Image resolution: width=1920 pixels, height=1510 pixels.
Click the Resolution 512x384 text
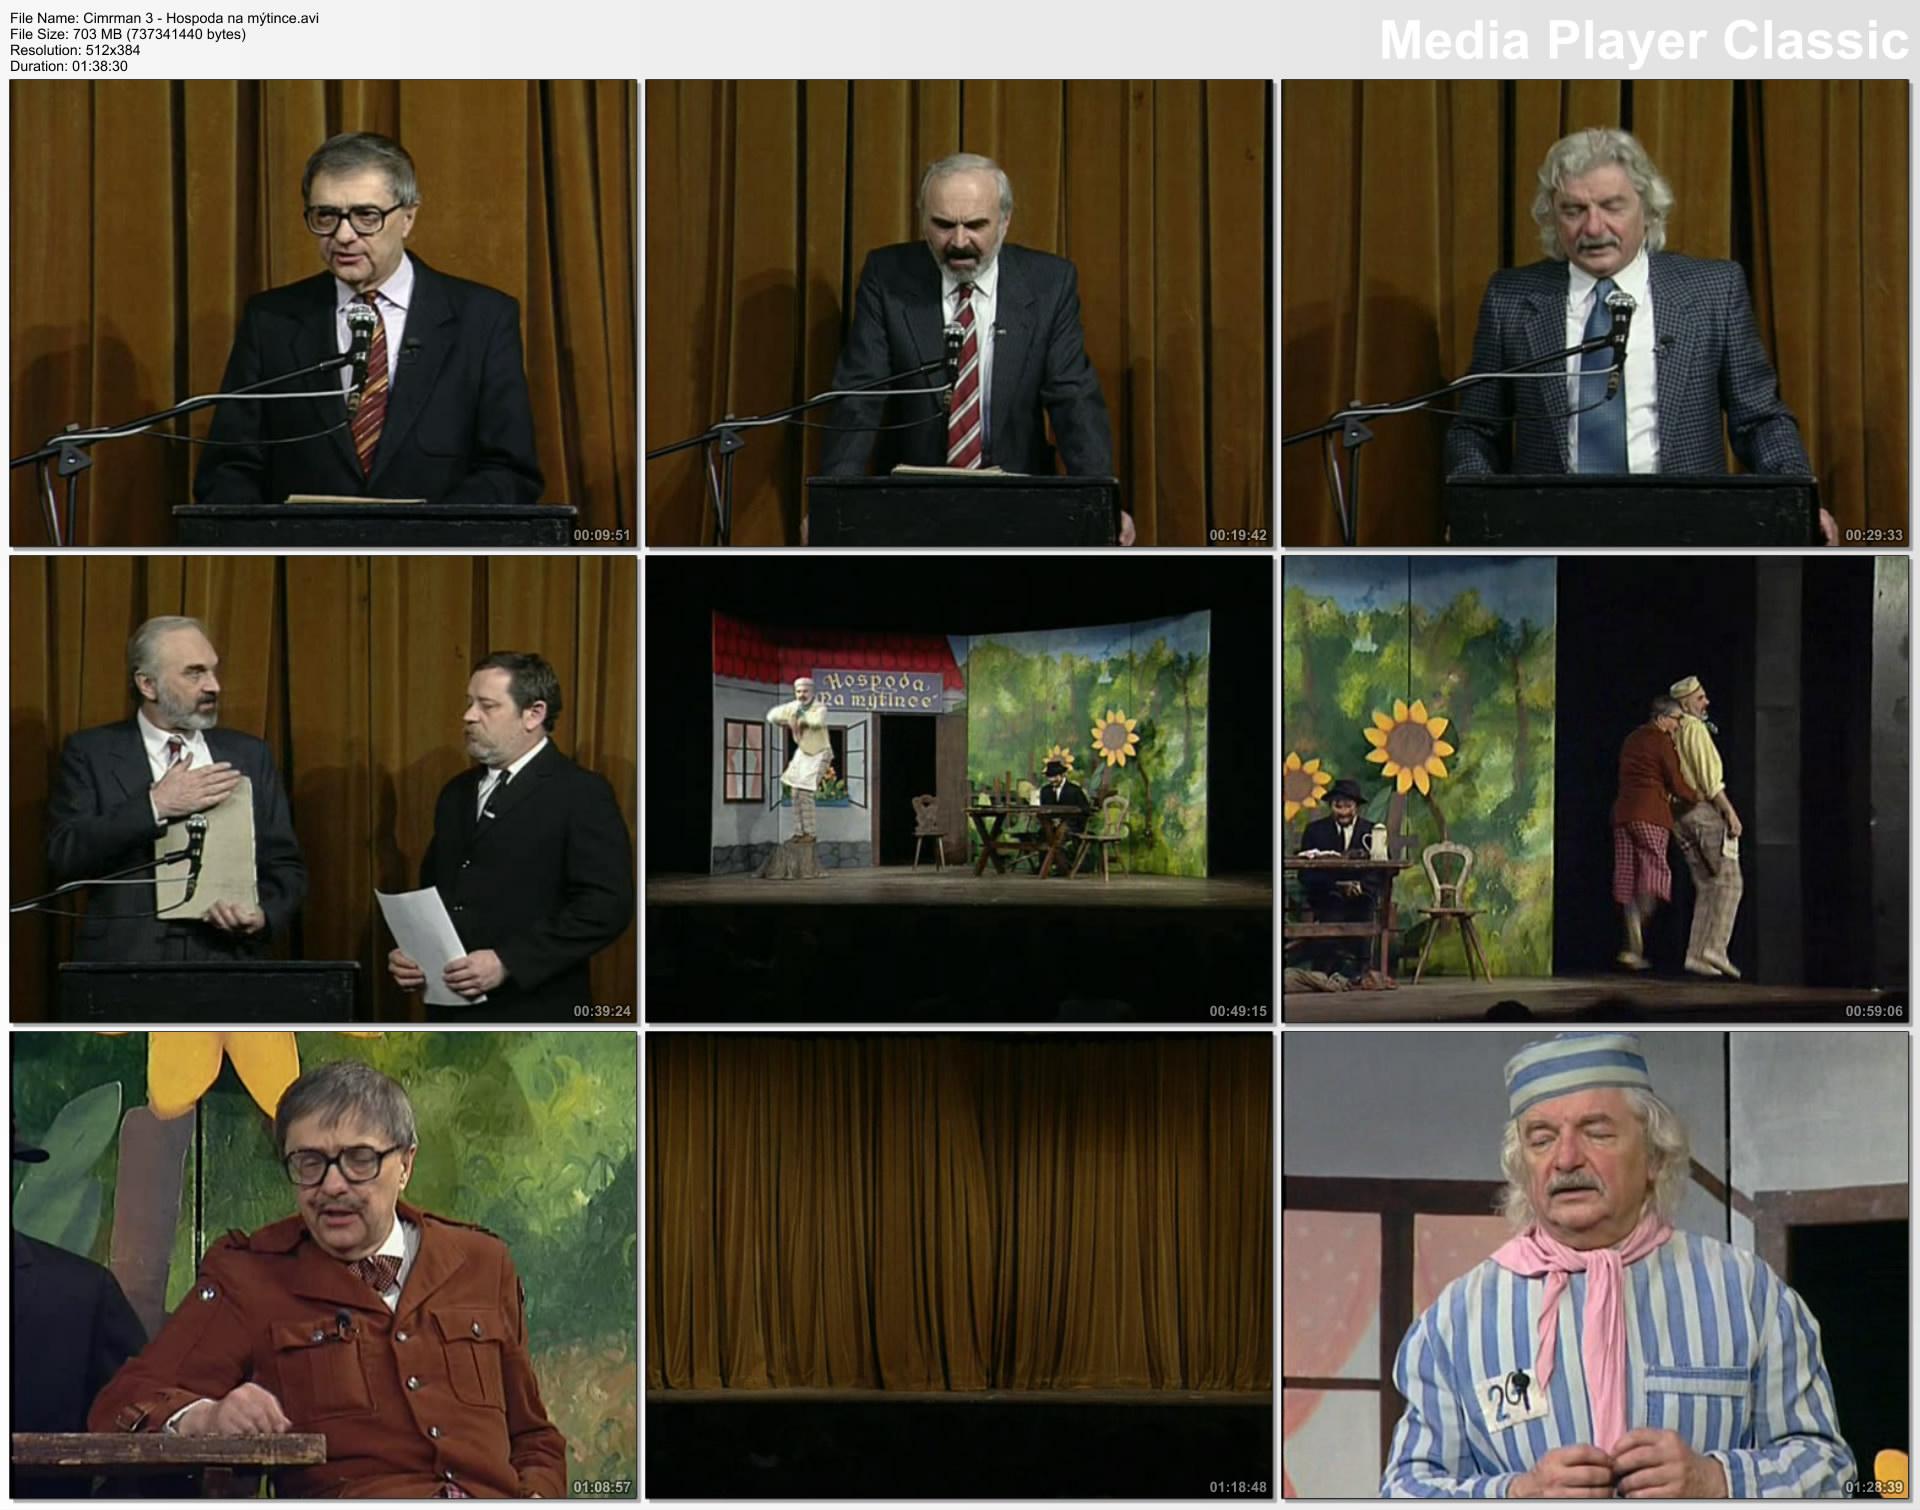click(75, 50)
